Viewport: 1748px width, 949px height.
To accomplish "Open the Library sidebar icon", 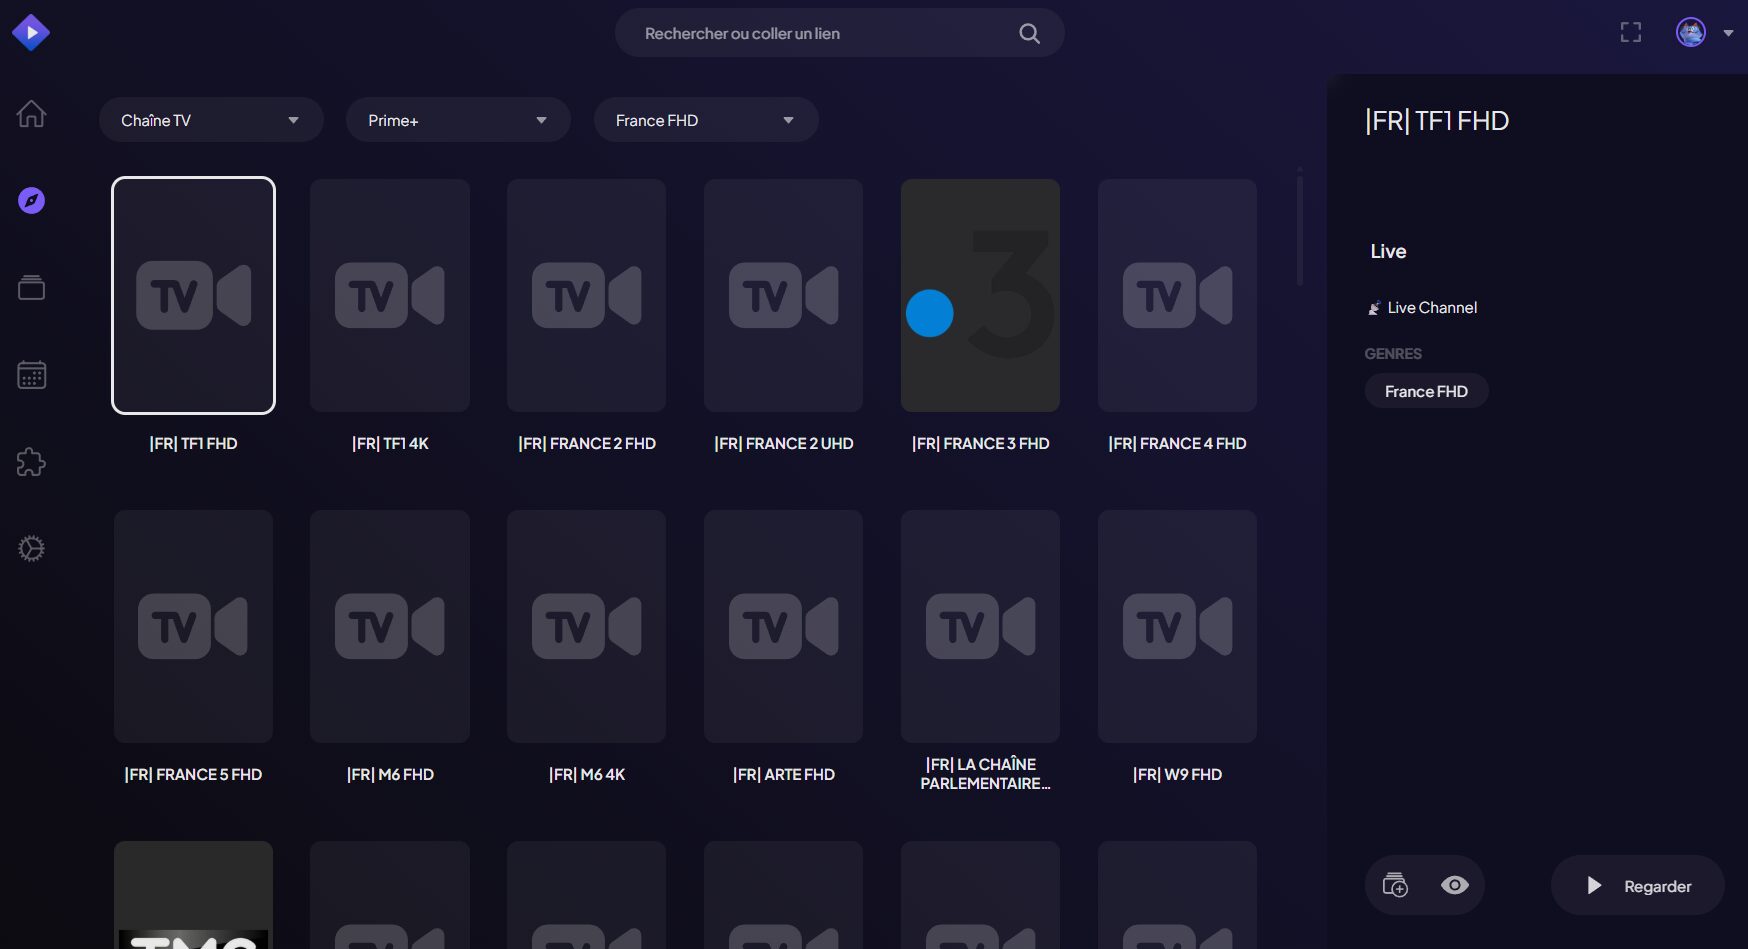I will 31,288.
